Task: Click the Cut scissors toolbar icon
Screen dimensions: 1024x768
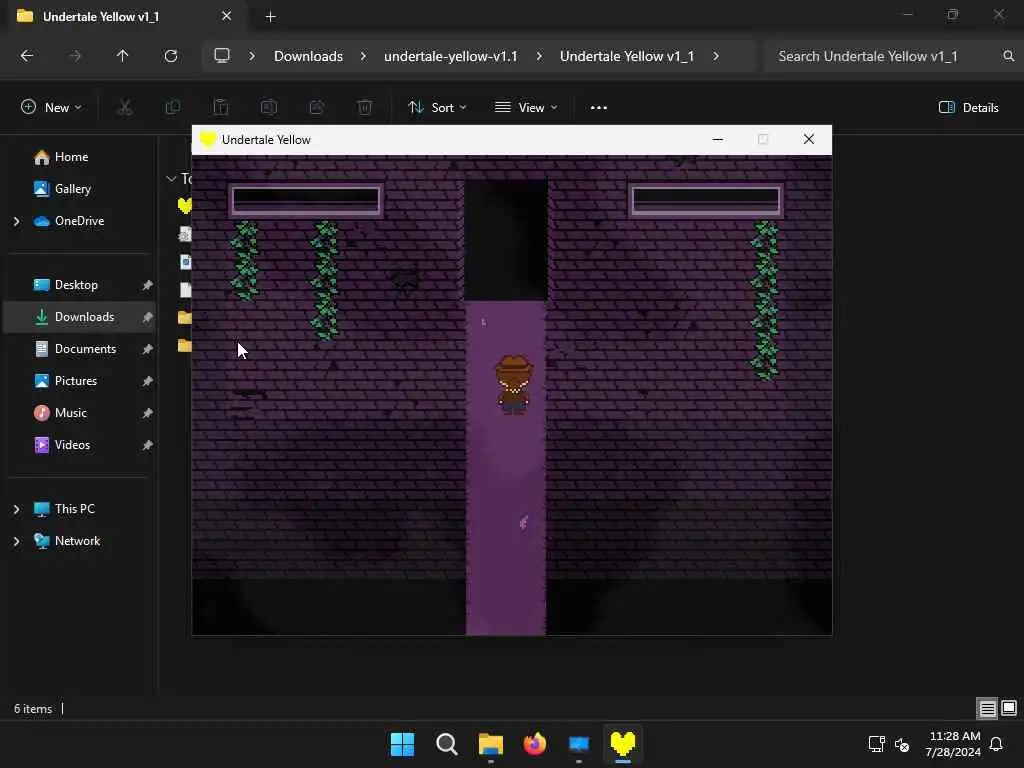Action: coord(124,107)
